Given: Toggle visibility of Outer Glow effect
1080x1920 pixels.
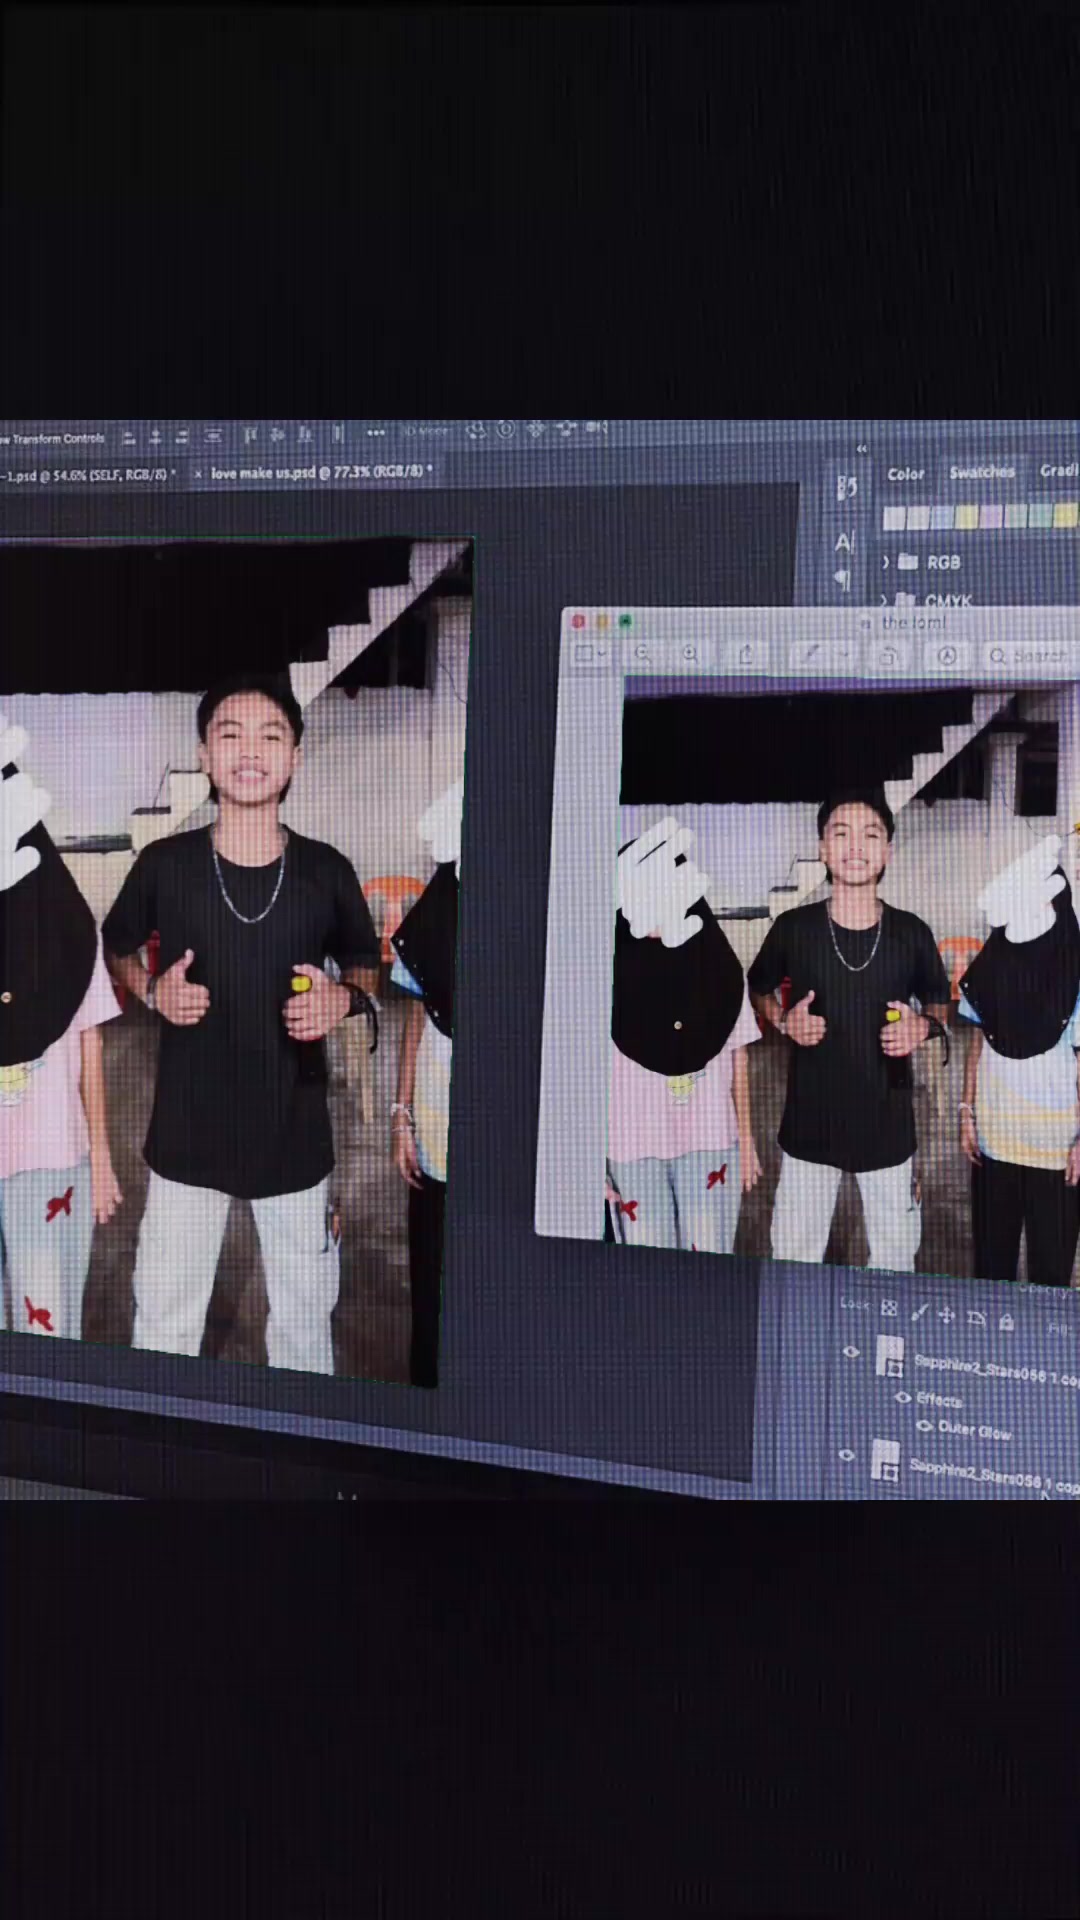Looking at the screenshot, I should (925, 1425).
